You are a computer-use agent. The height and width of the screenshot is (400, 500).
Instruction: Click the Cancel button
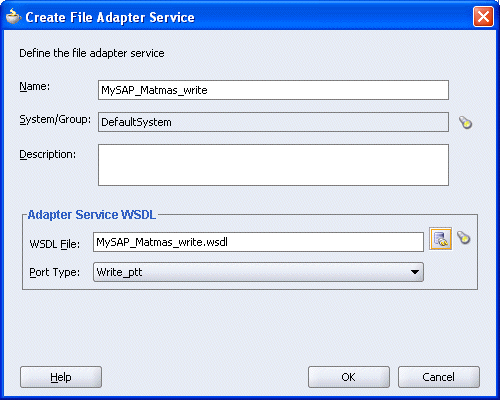click(439, 377)
